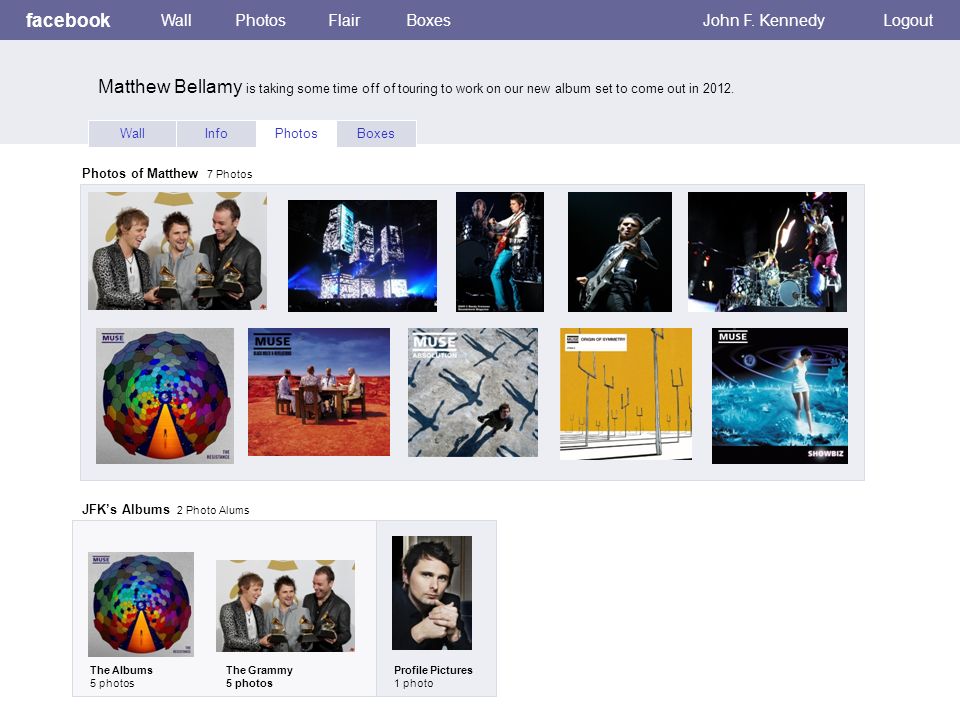Open the Showbiz album cover photo
Image resolution: width=960 pixels, height=720 pixels.
780,396
